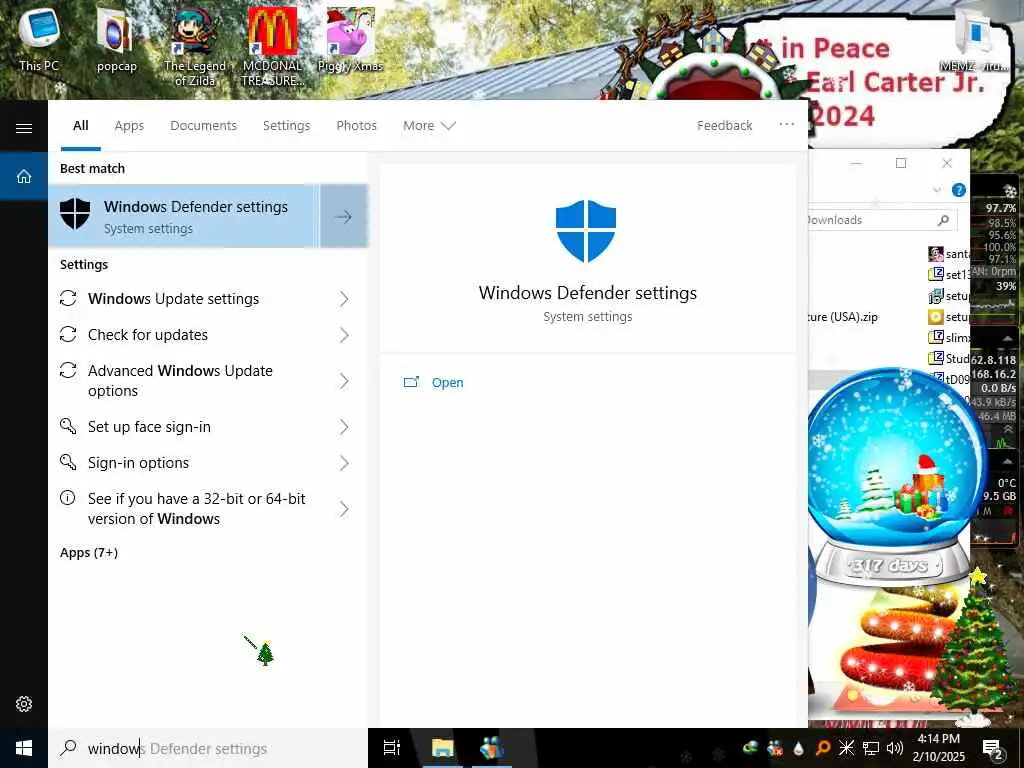Expand the Check for updates chevron

[344, 335]
